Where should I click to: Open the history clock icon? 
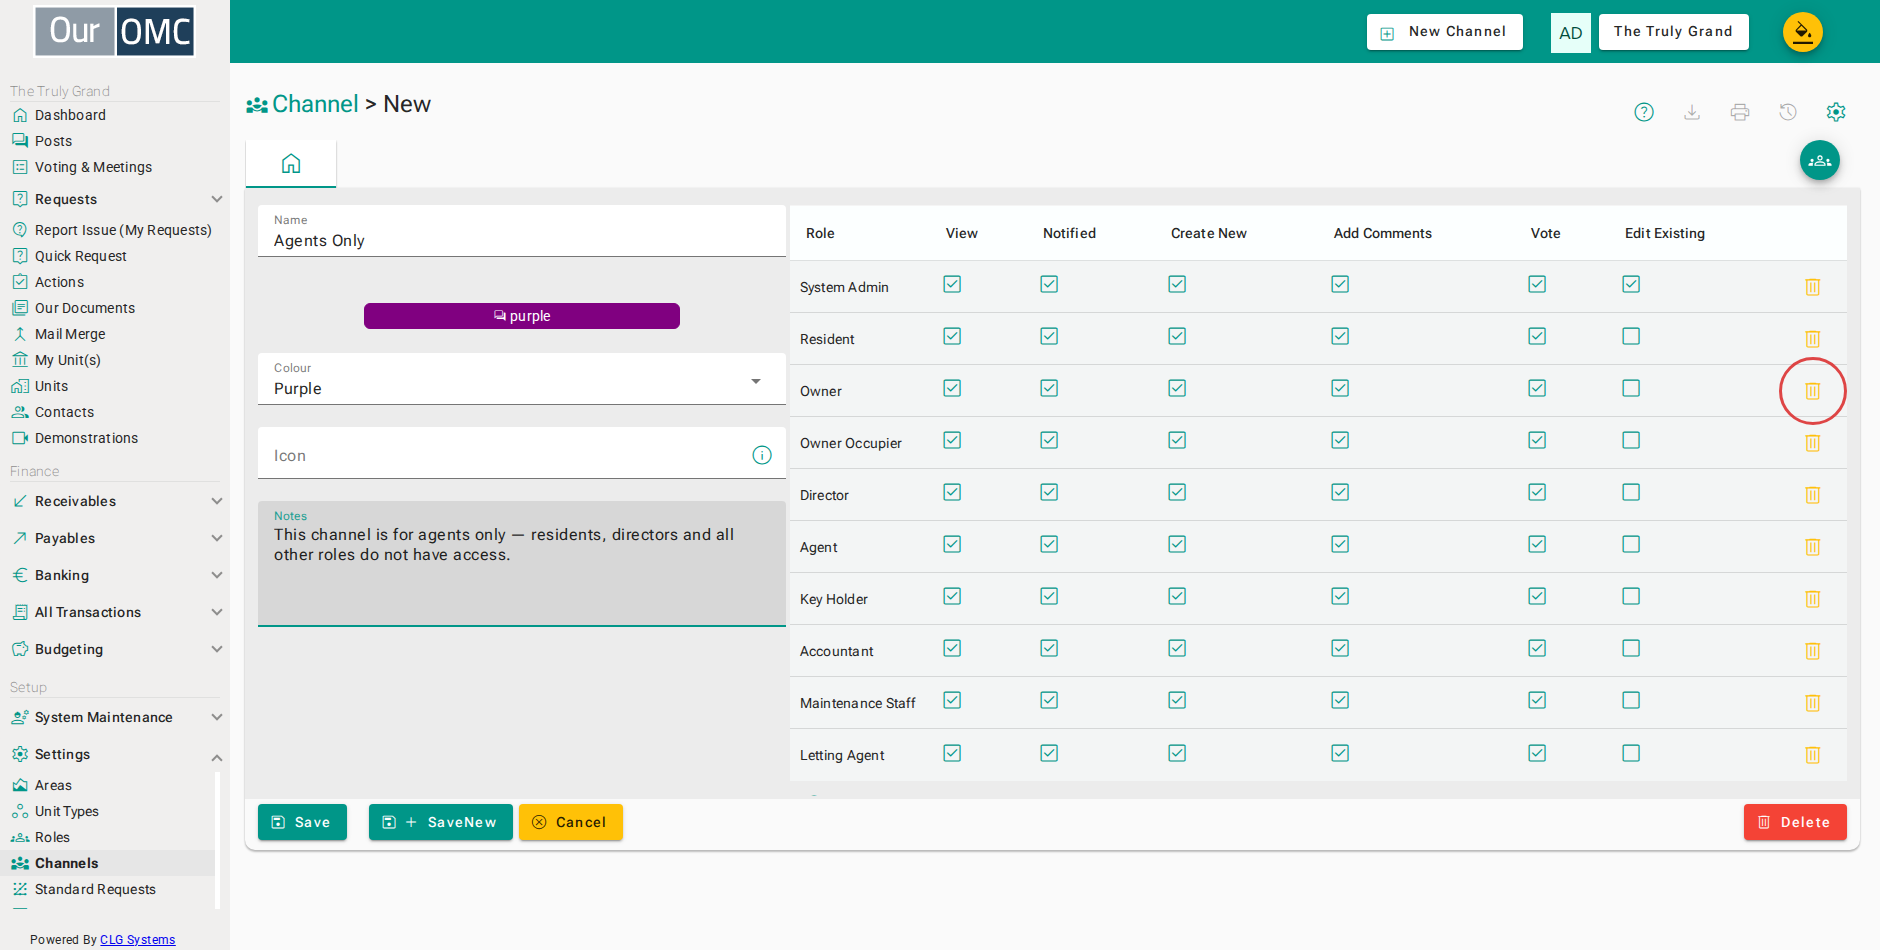[x=1788, y=112]
